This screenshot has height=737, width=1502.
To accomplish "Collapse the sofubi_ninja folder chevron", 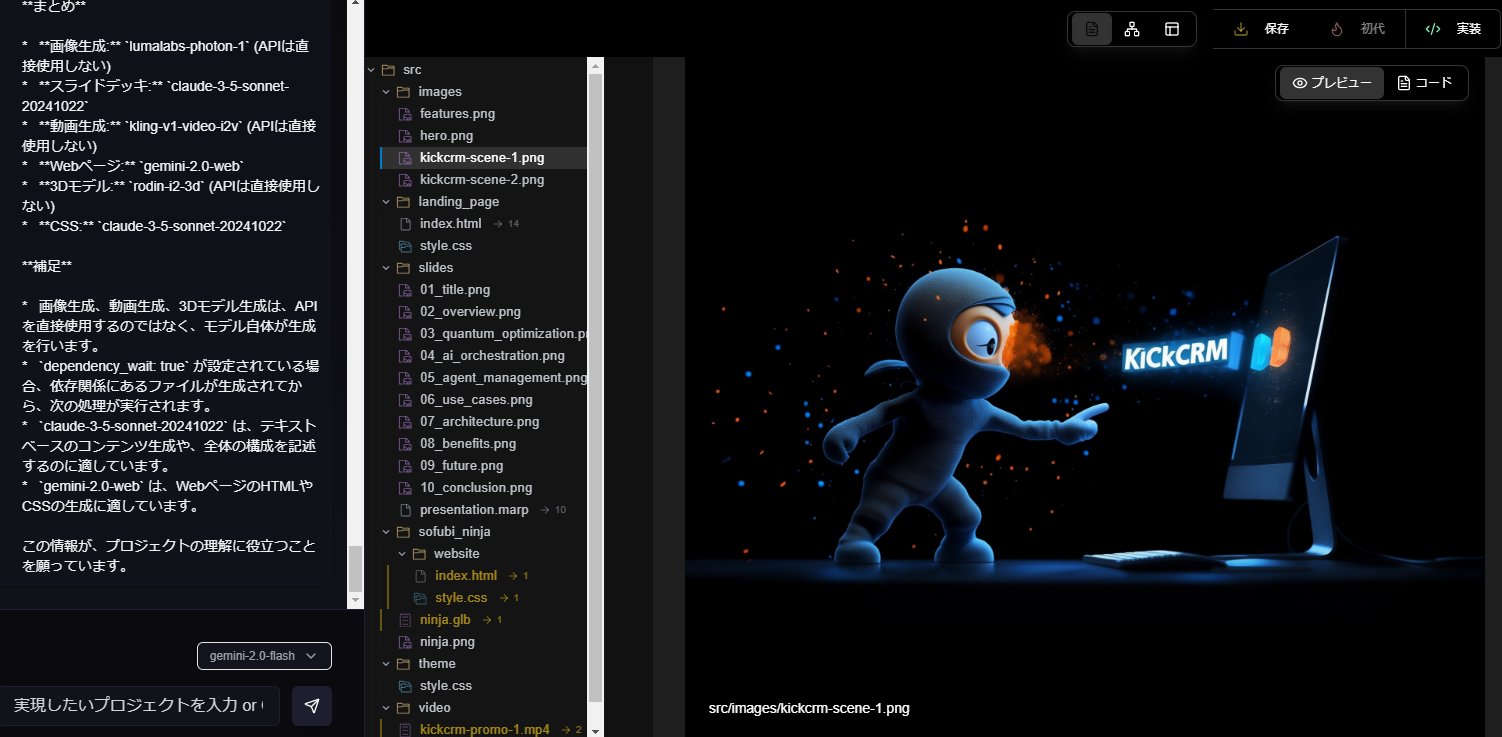I will (386, 532).
